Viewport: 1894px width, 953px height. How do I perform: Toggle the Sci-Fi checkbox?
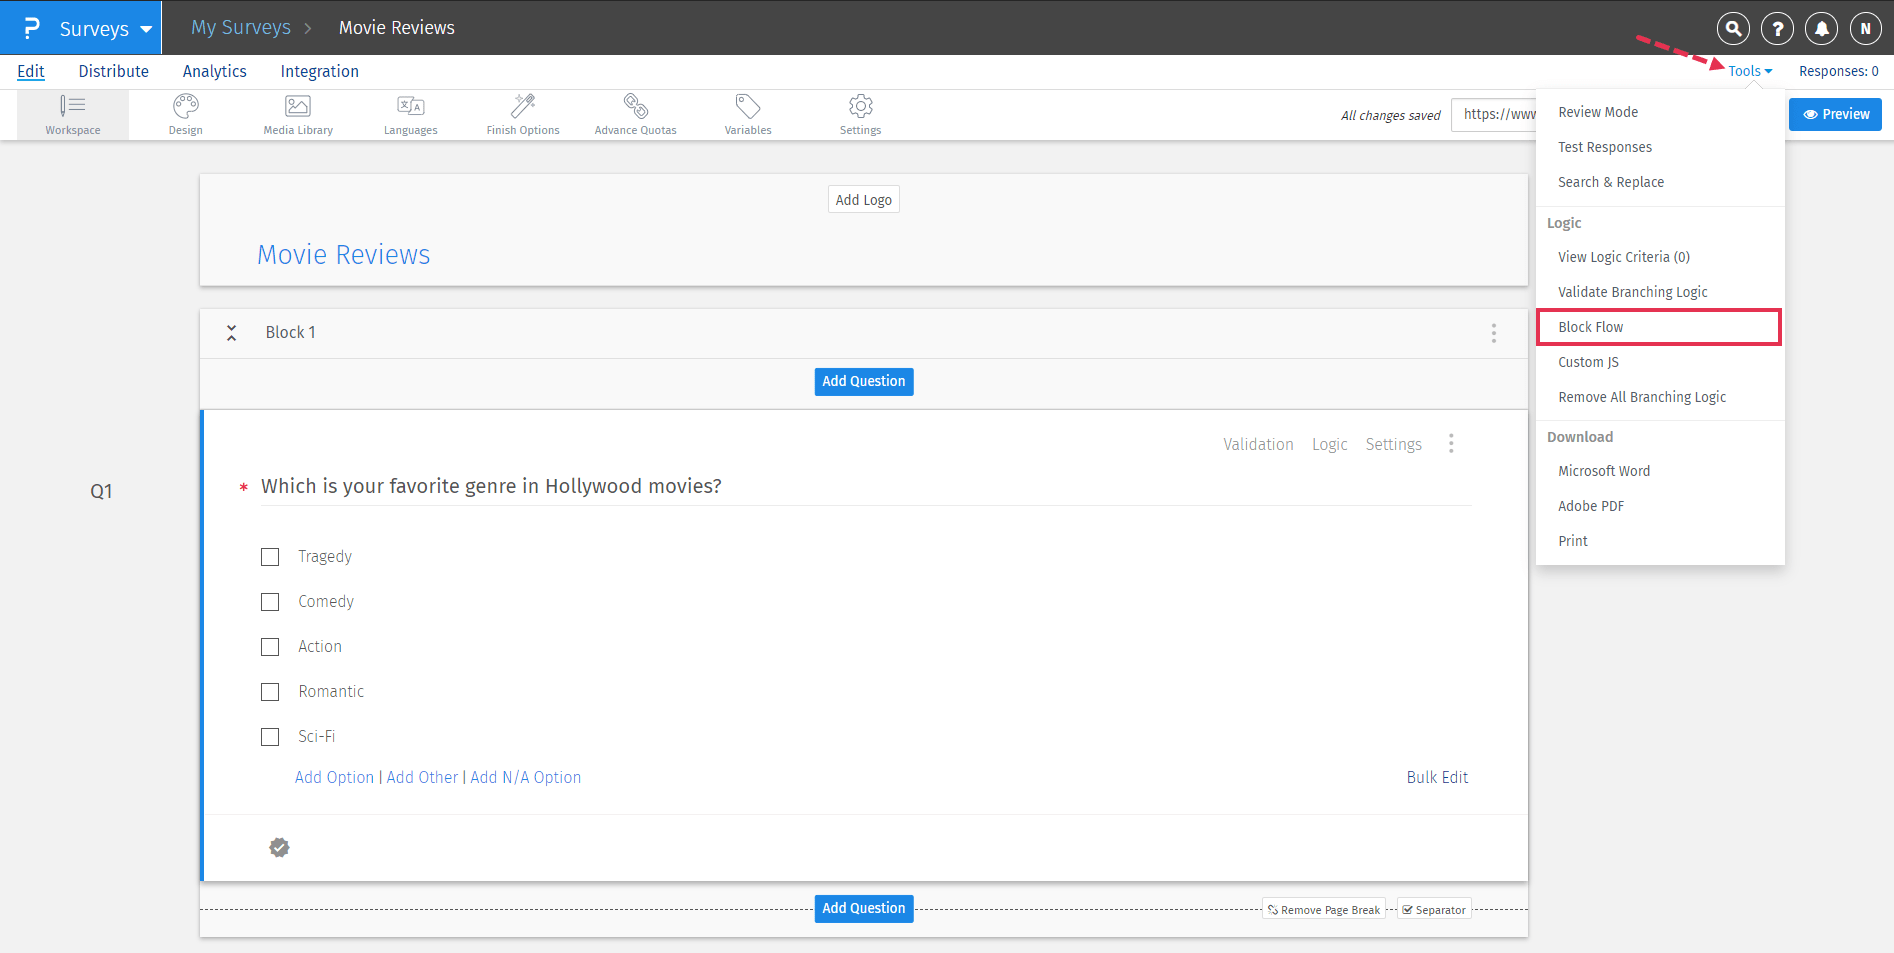point(270,737)
